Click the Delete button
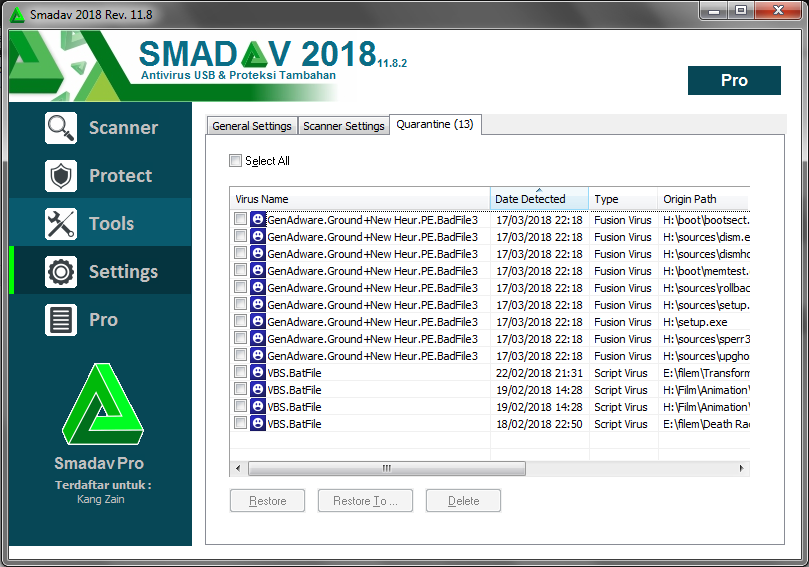Viewport: 809px width, 567px height. (x=463, y=500)
